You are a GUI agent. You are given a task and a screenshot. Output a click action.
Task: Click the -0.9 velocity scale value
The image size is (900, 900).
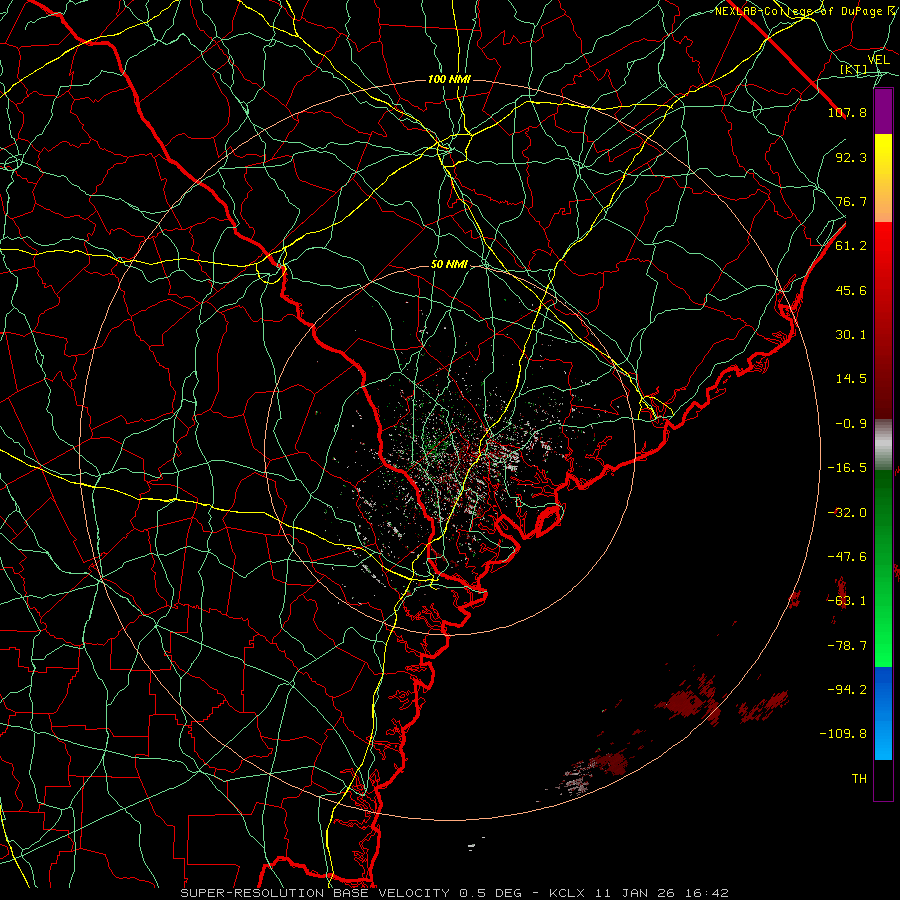pyautogui.click(x=851, y=424)
